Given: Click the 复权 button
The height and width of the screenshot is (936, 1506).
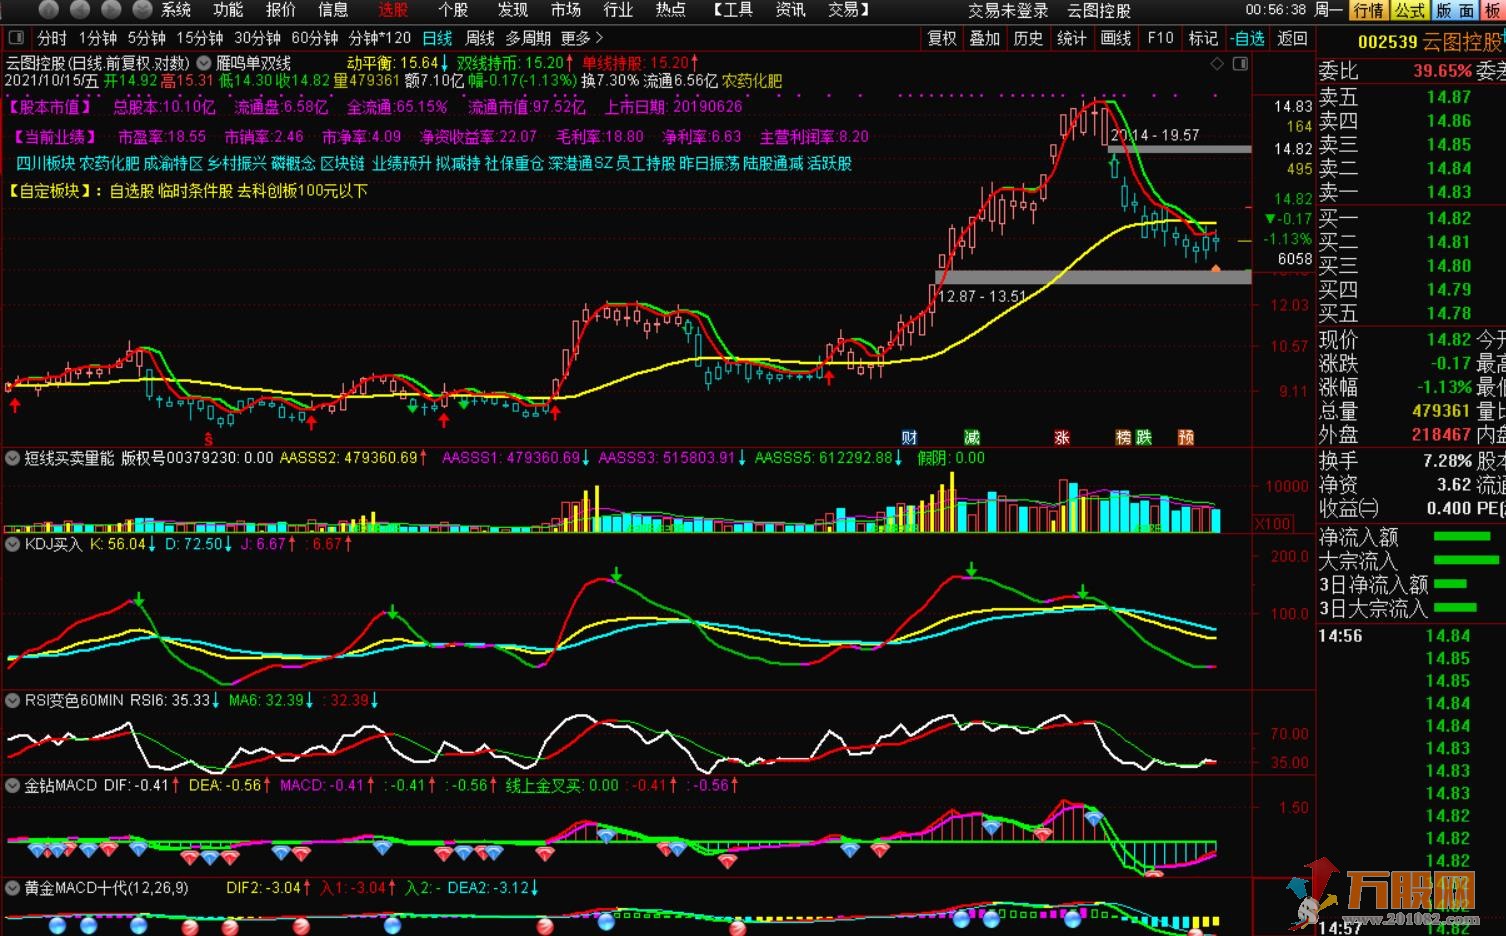Looking at the screenshot, I should point(942,38).
